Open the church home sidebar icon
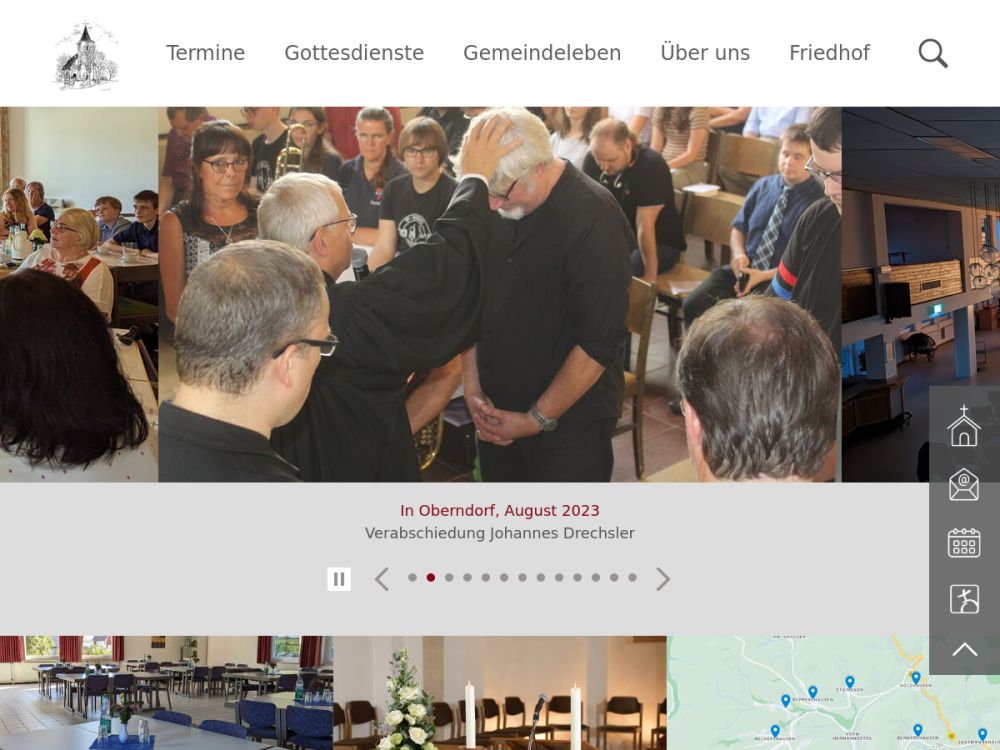This screenshot has height=750, width=1000. tap(964, 425)
